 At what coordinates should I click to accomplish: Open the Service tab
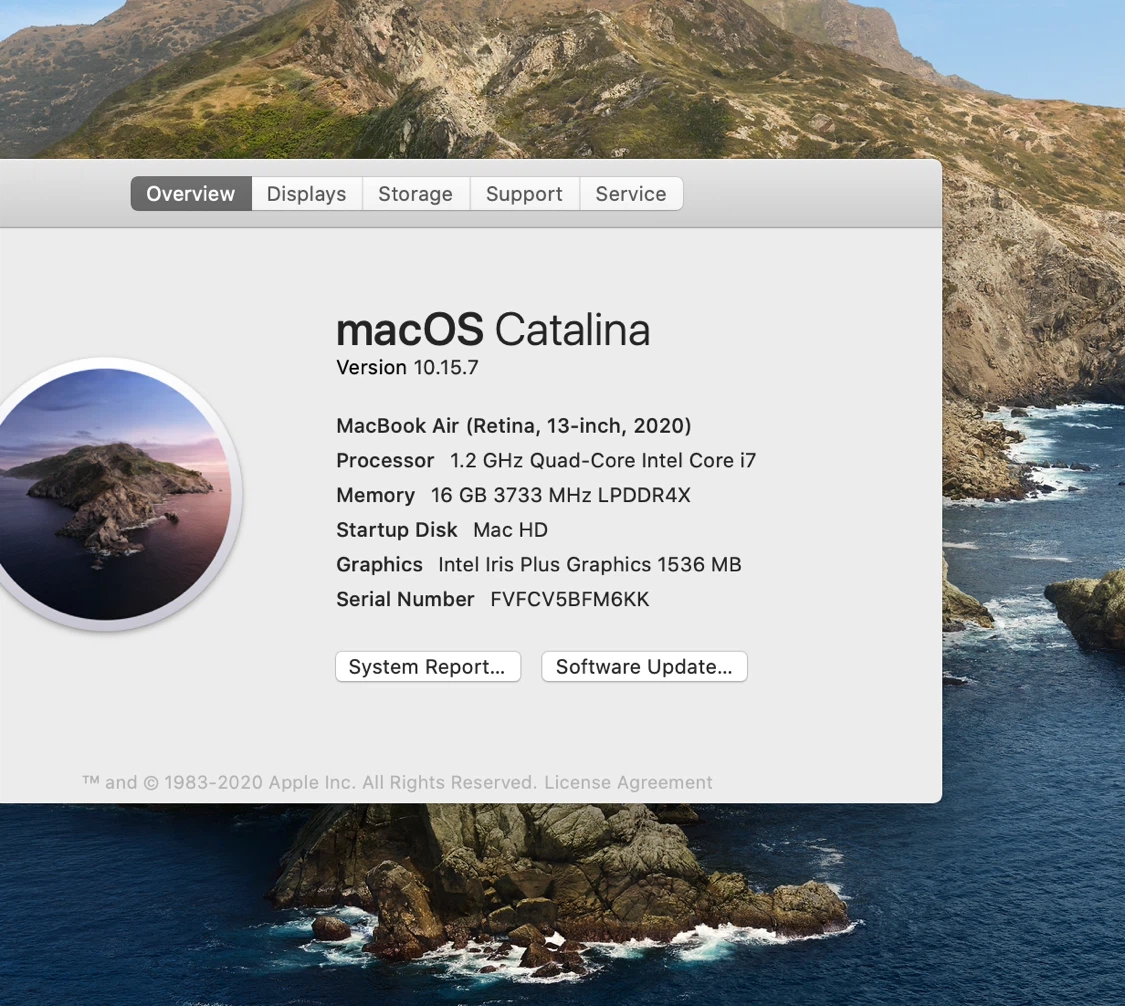(x=631, y=194)
